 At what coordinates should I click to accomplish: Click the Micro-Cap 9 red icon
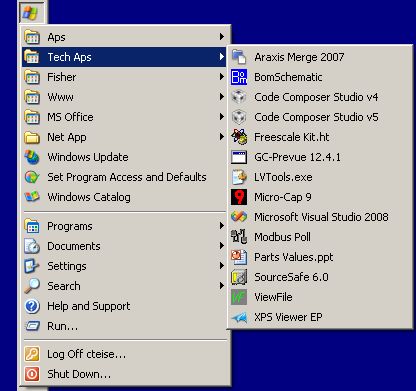click(x=239, y=197)
